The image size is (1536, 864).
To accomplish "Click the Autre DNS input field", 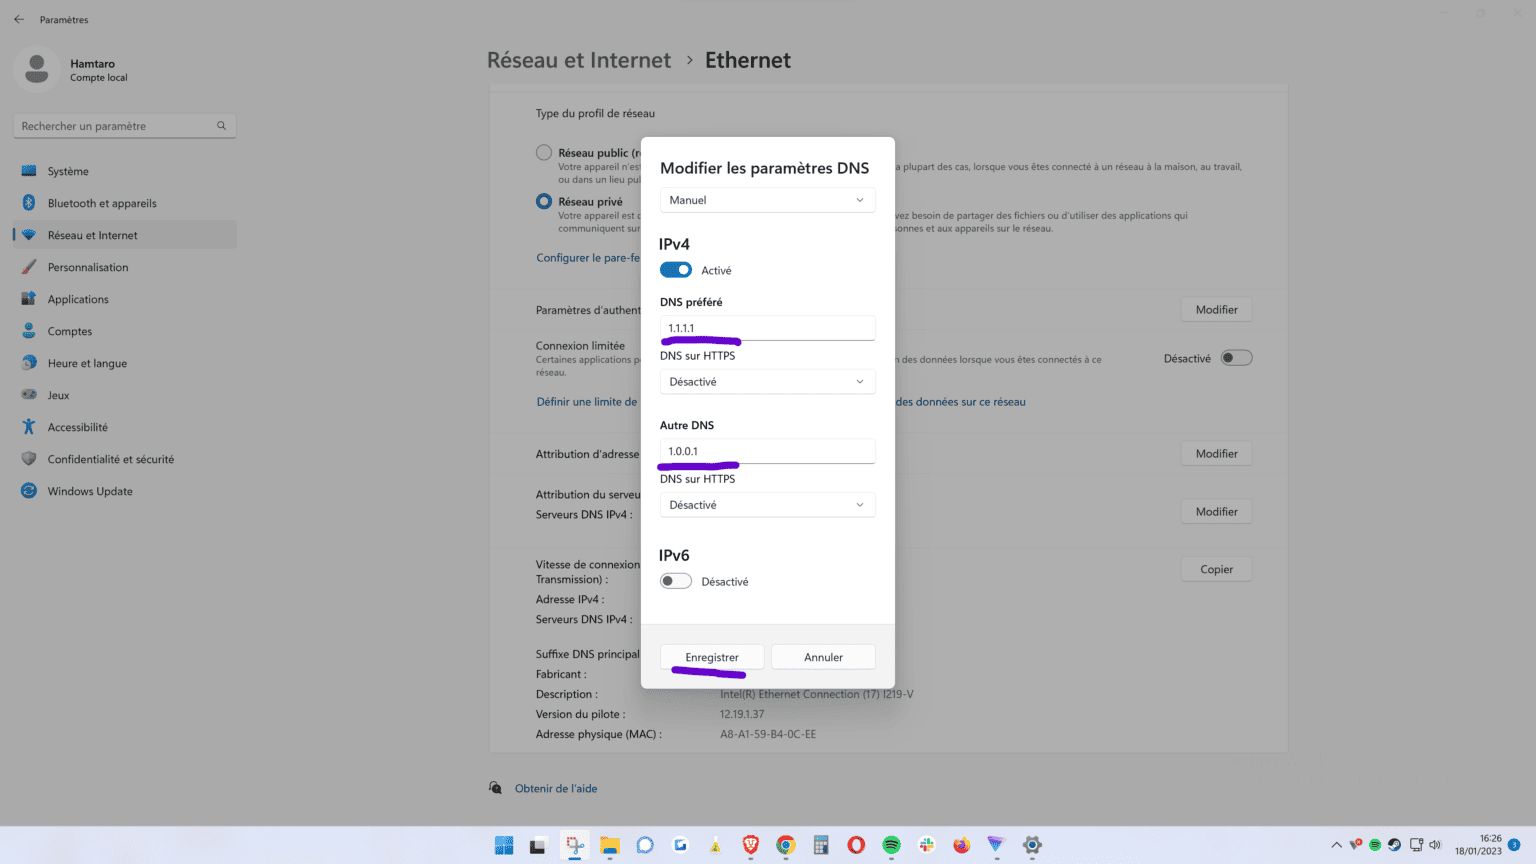I will click(x=767, y=451).
